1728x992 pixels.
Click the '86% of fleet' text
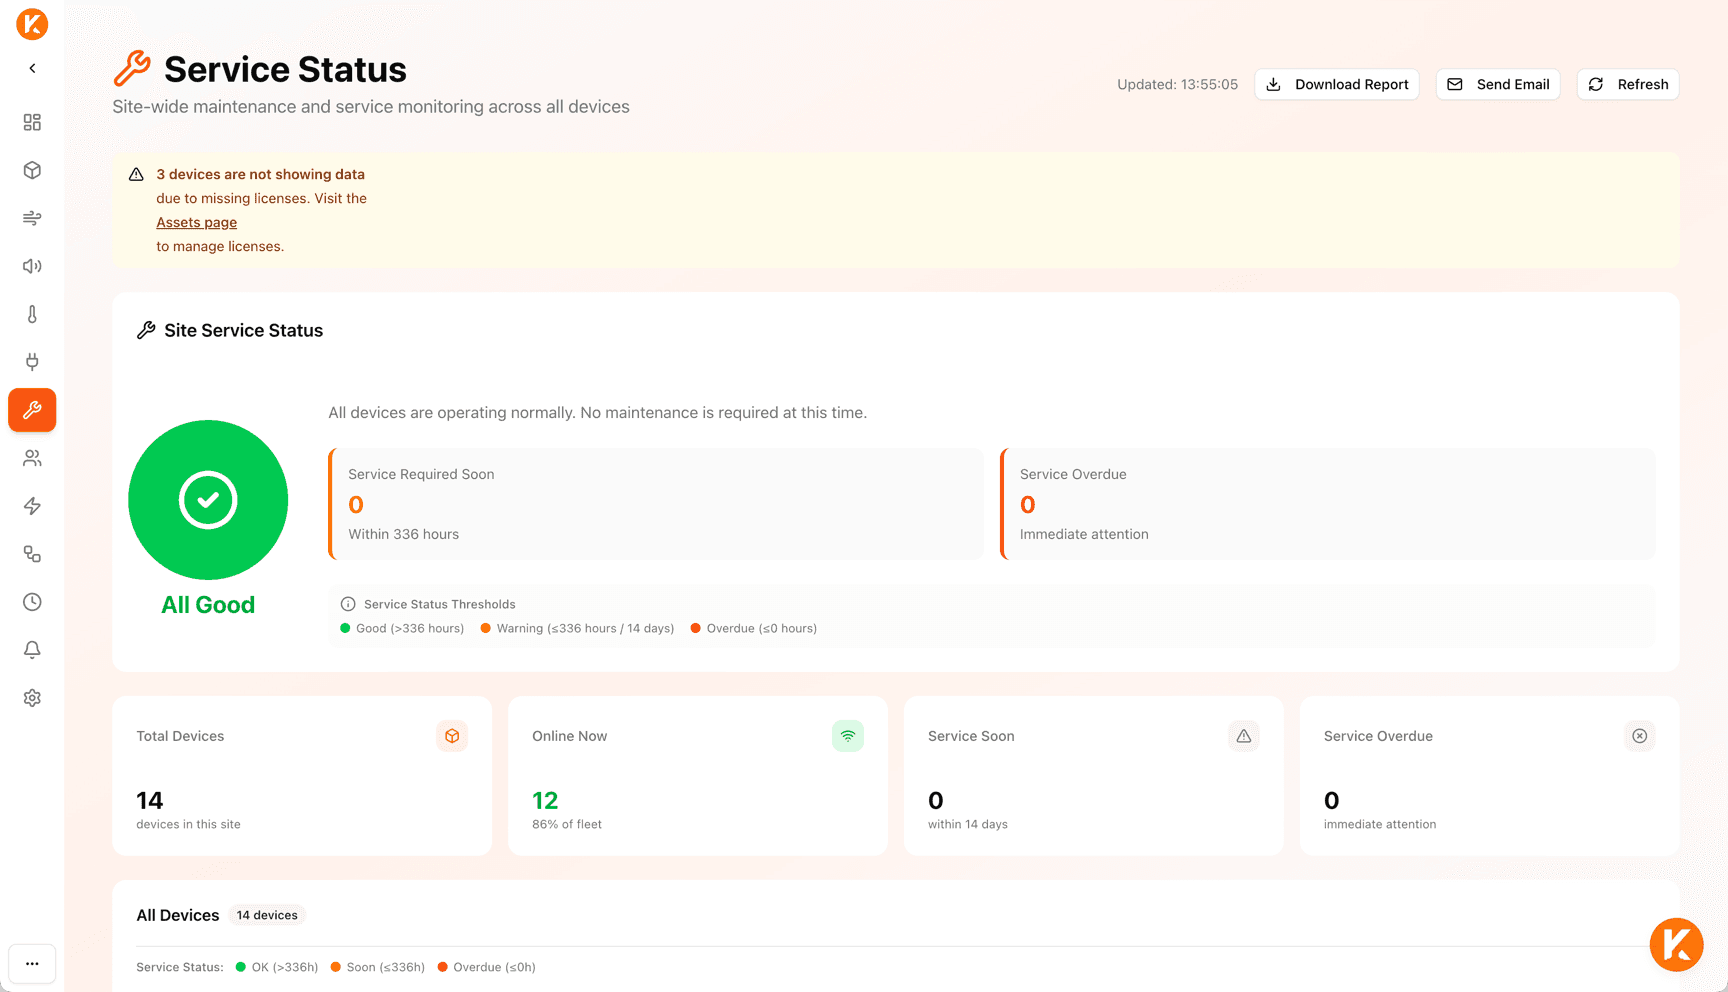pos(567,824)
